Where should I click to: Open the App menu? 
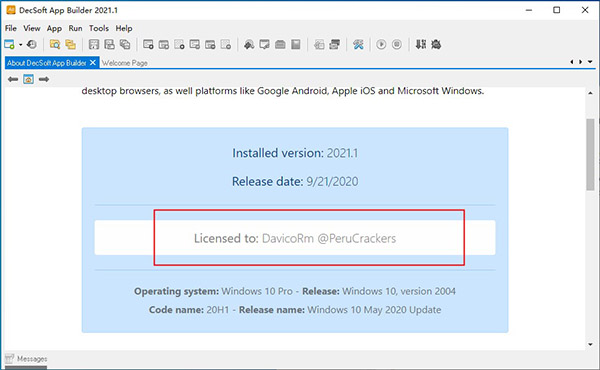point(54,28)
